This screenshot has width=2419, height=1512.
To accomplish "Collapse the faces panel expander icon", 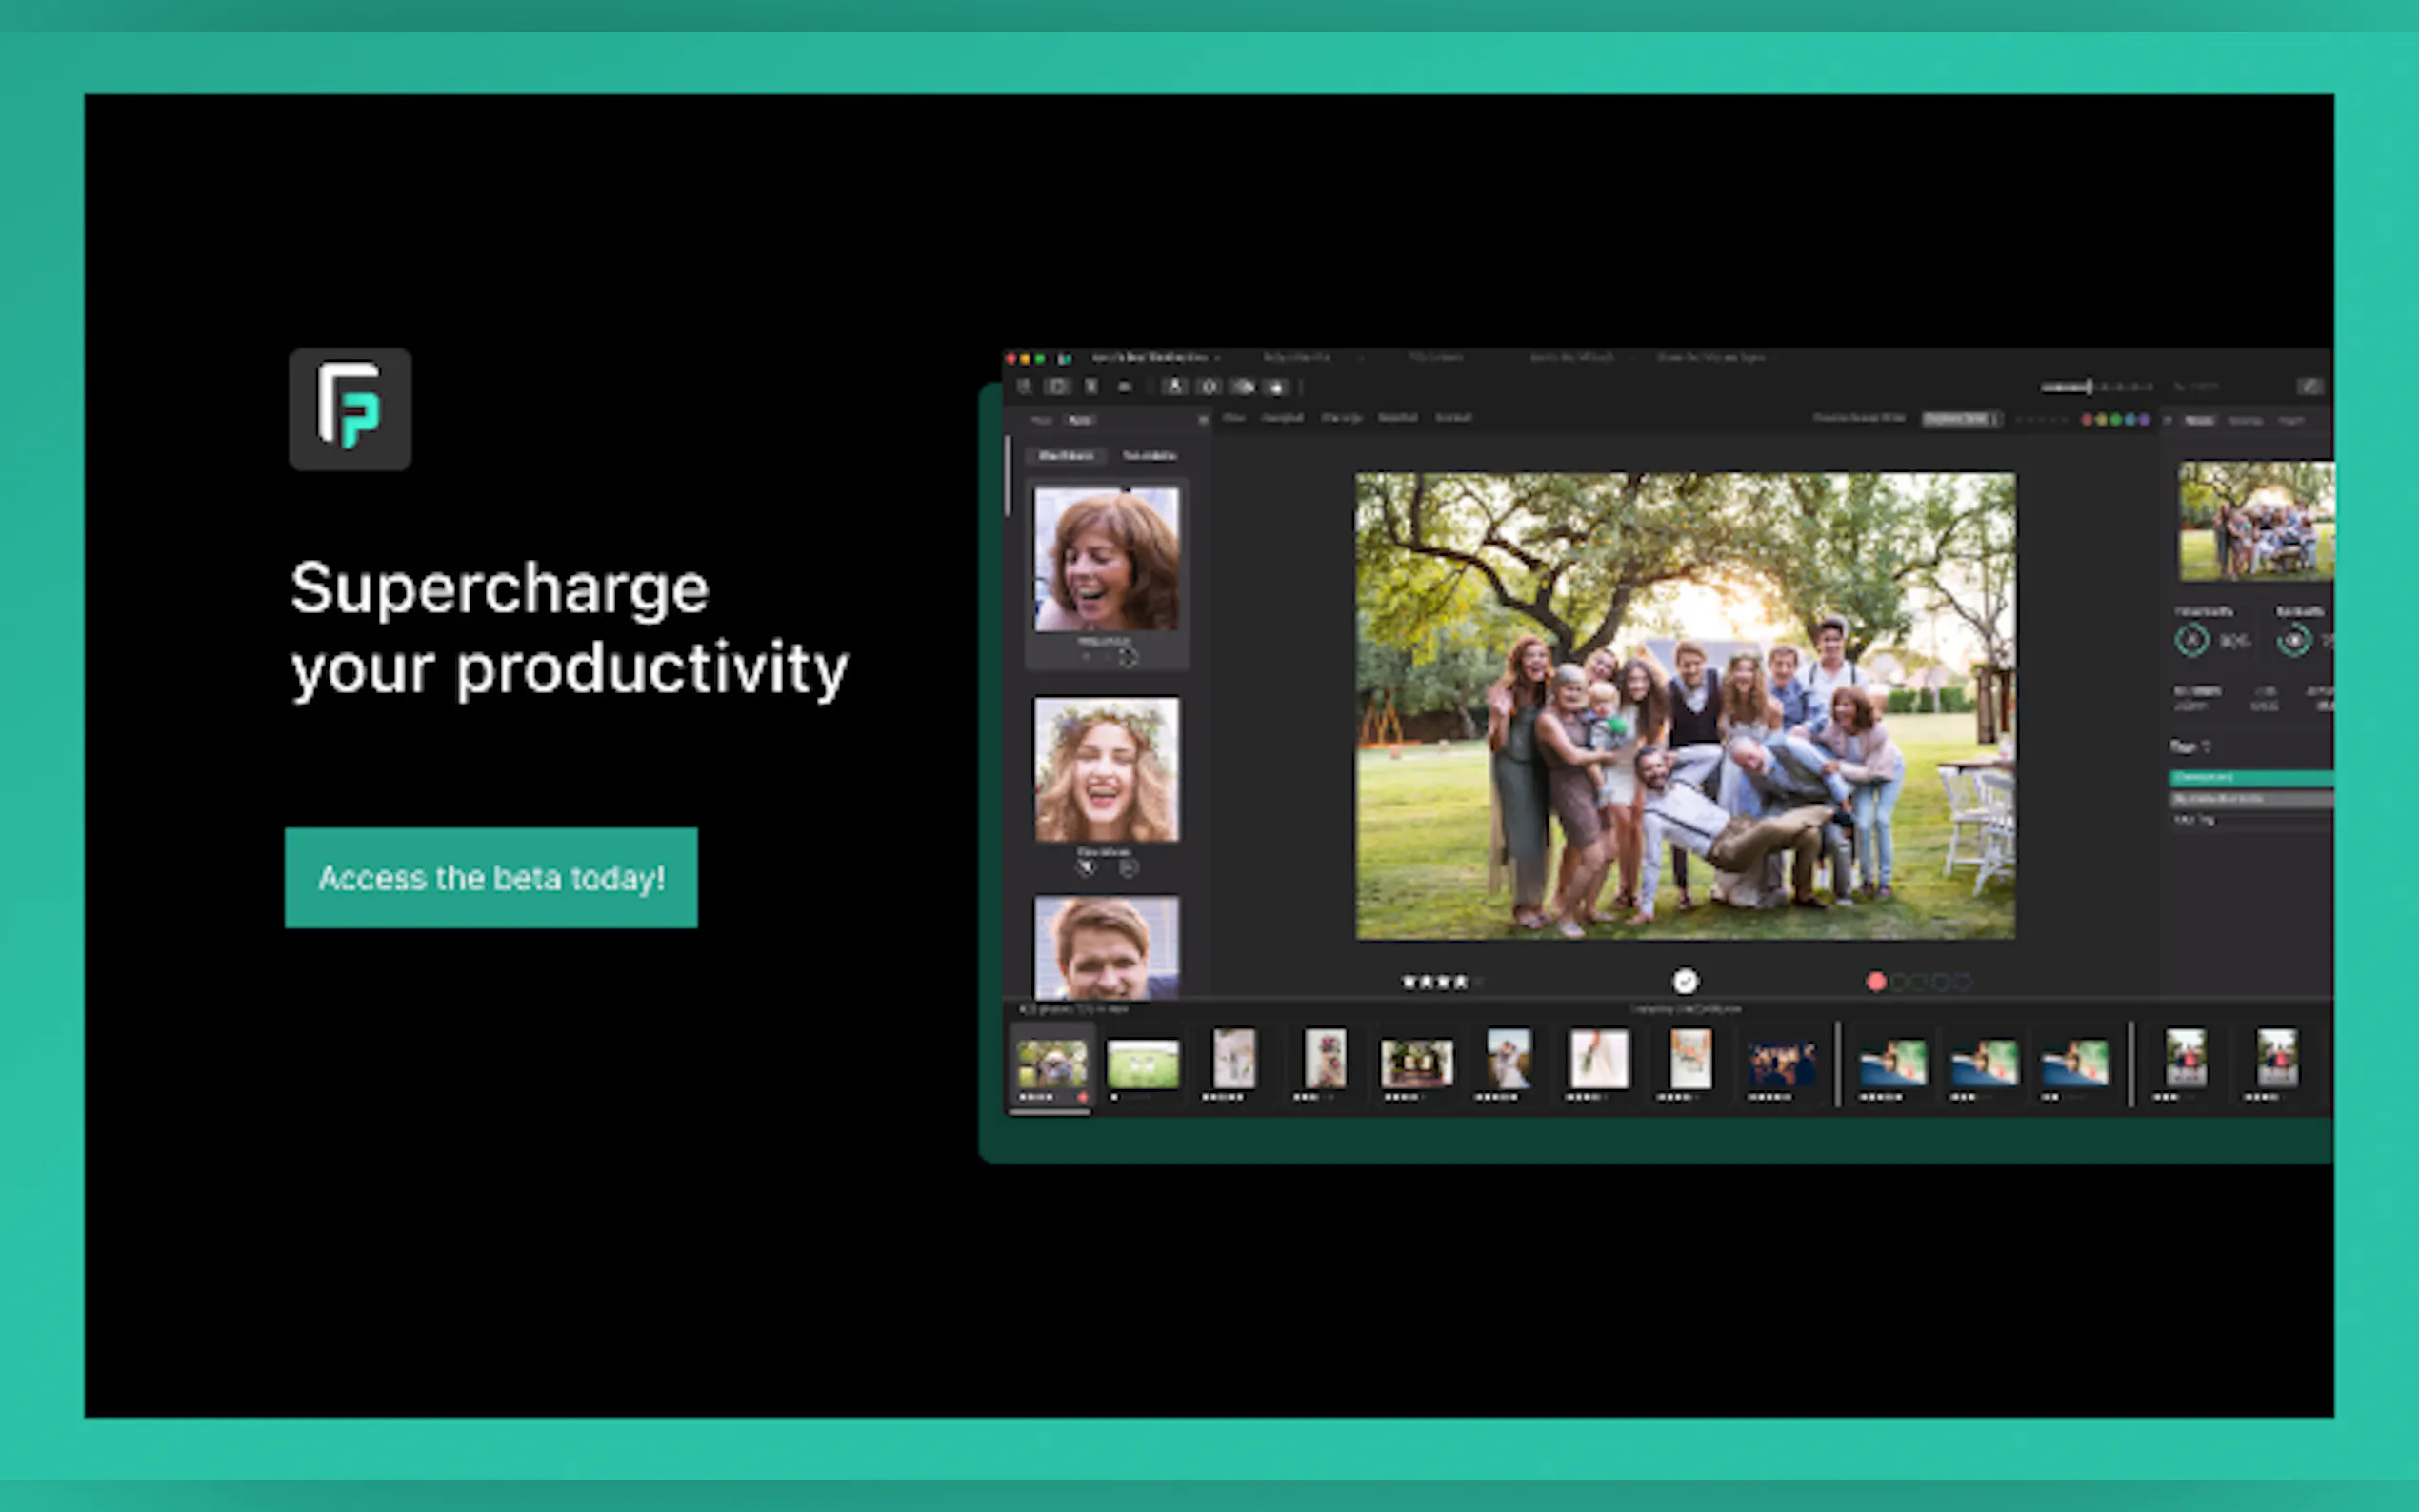I will [1203, 420].
